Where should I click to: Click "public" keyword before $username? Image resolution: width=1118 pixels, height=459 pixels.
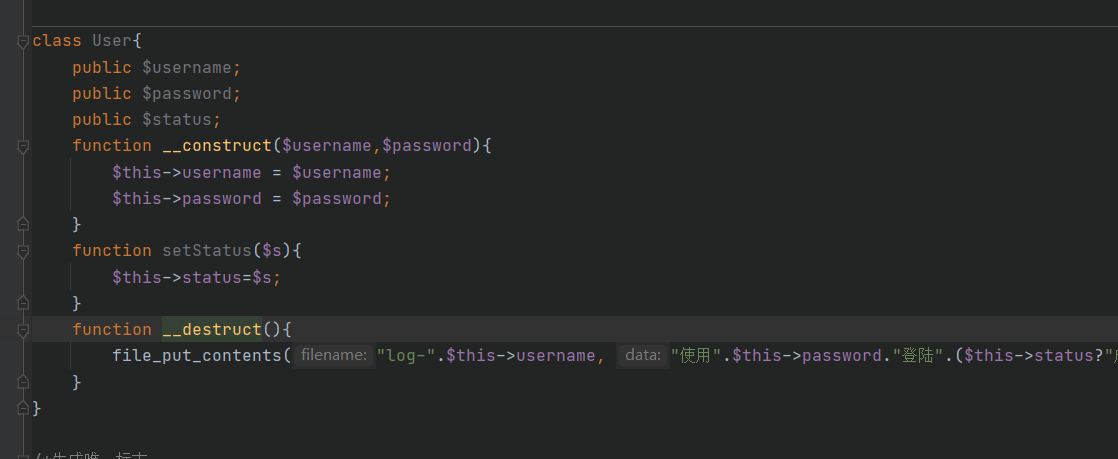coord(102,68)
